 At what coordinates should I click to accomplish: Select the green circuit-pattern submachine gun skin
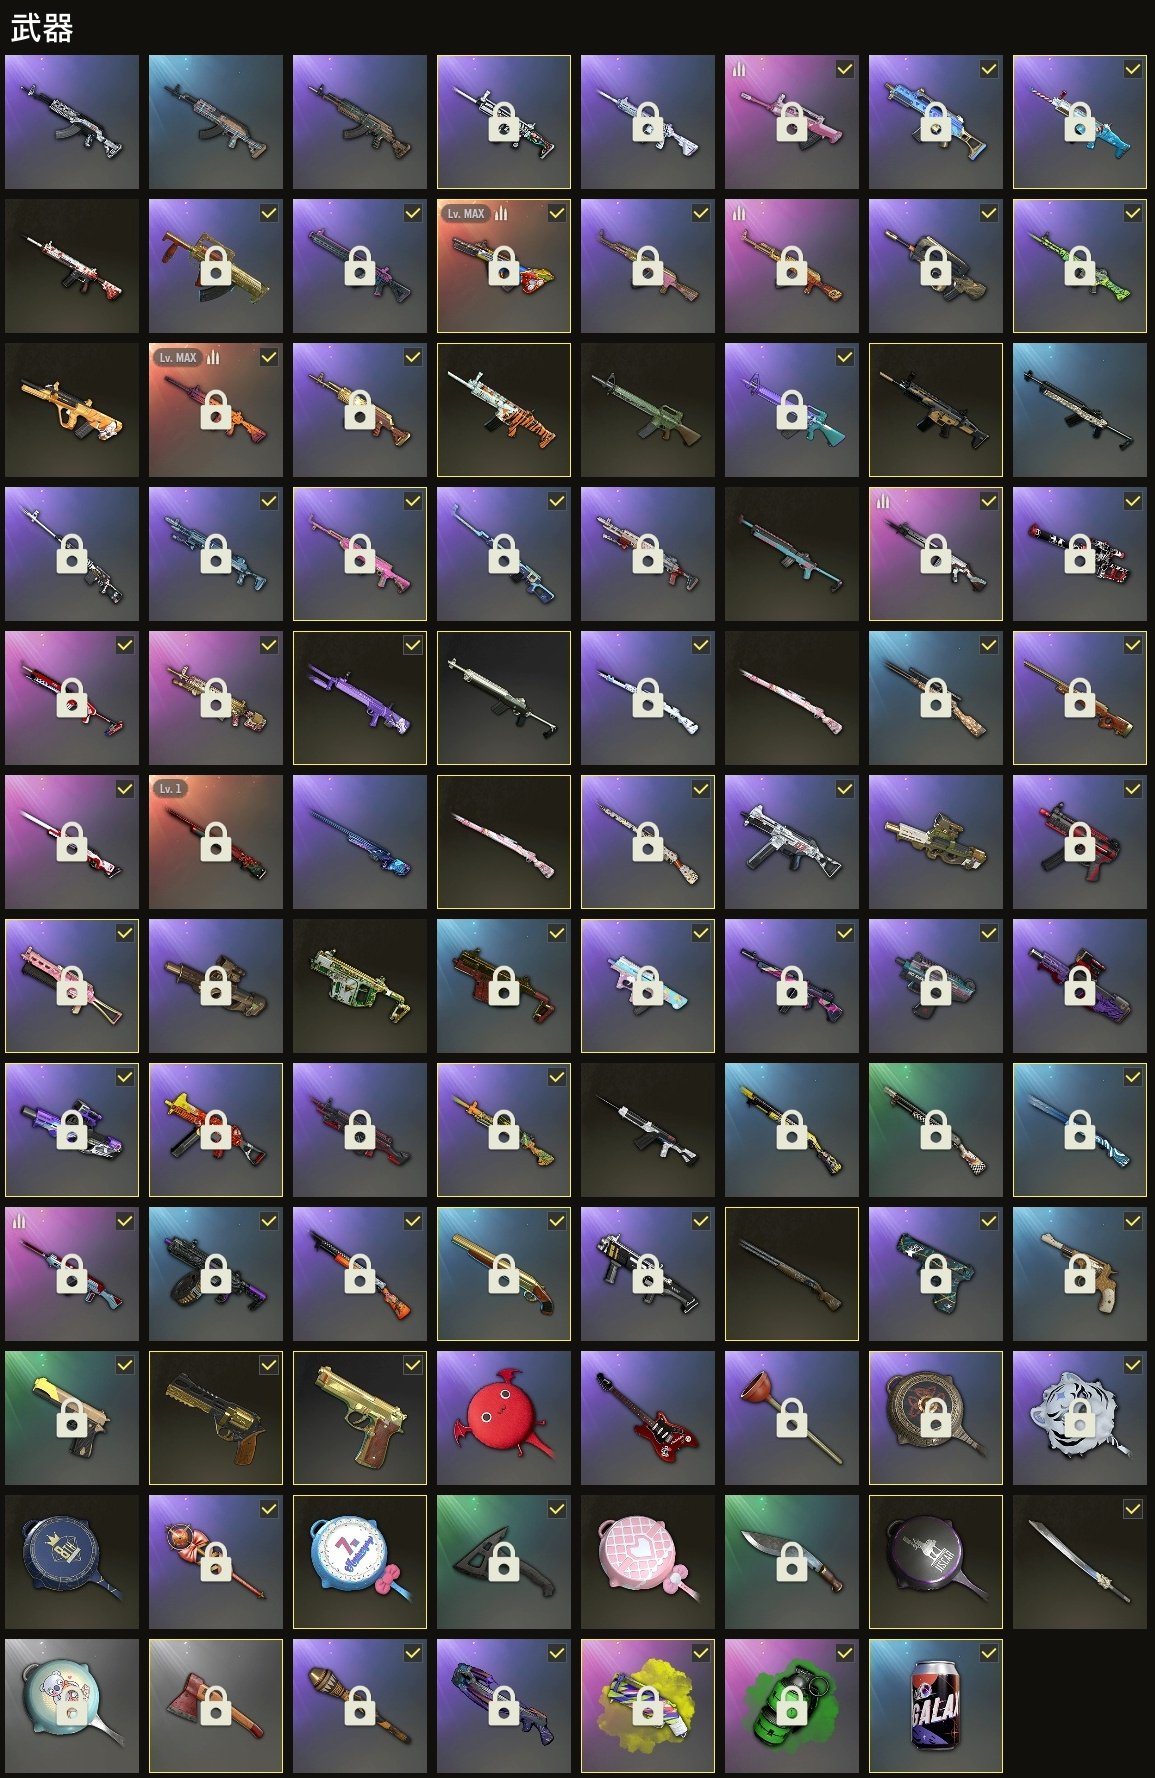360,986
